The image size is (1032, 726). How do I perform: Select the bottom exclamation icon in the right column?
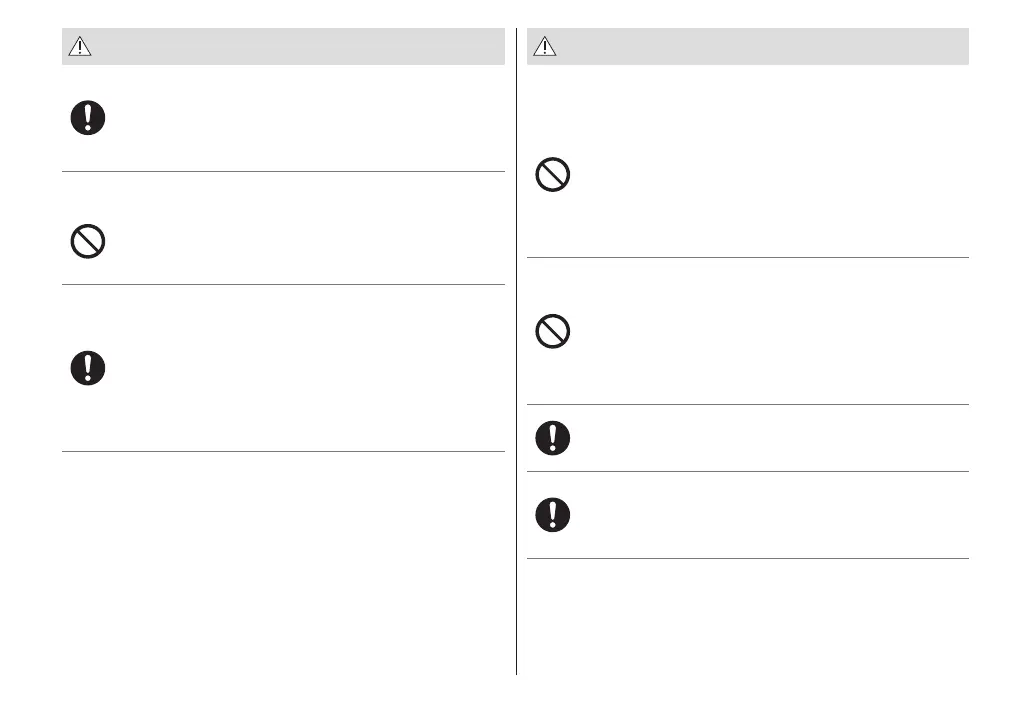coord(553,515)
